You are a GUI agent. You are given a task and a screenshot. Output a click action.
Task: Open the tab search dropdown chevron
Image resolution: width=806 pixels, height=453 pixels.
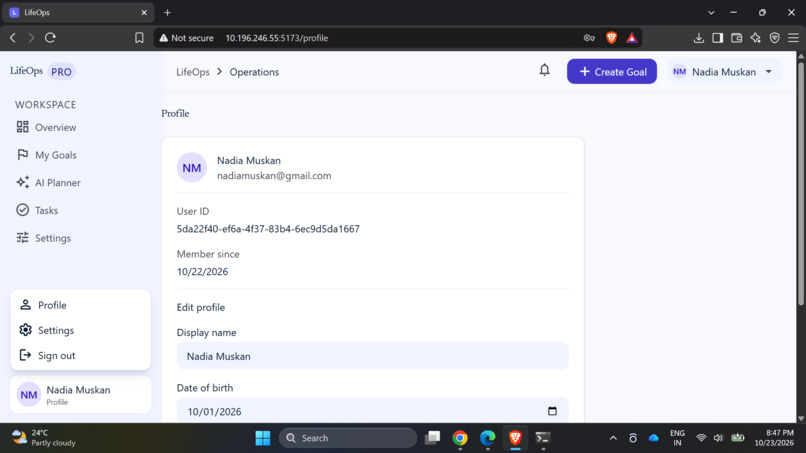coord(711,12)
